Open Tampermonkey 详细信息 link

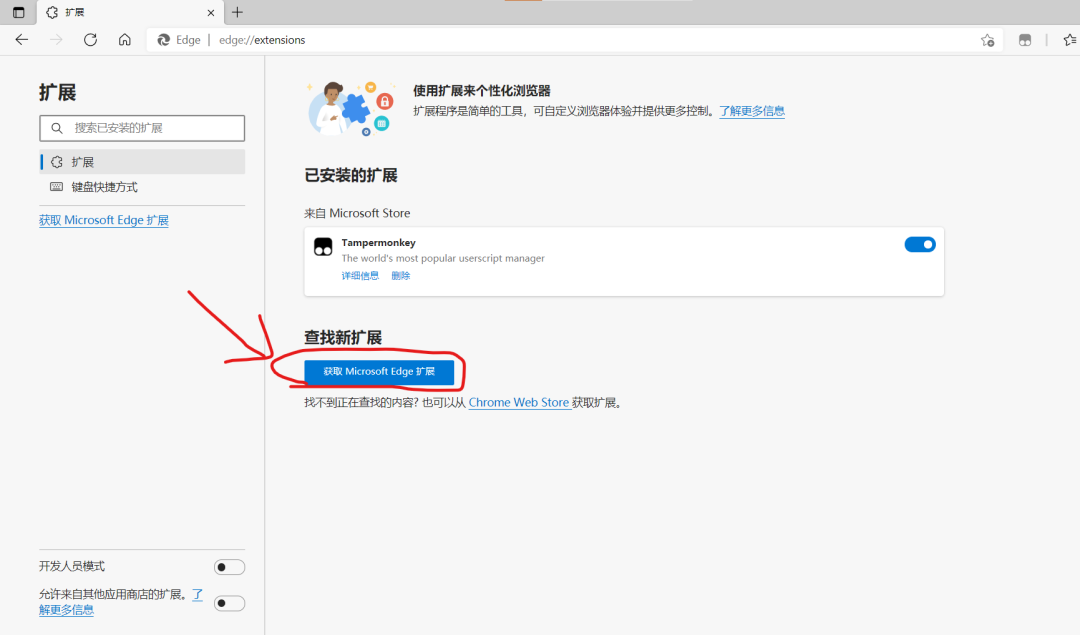coord(360,275)
